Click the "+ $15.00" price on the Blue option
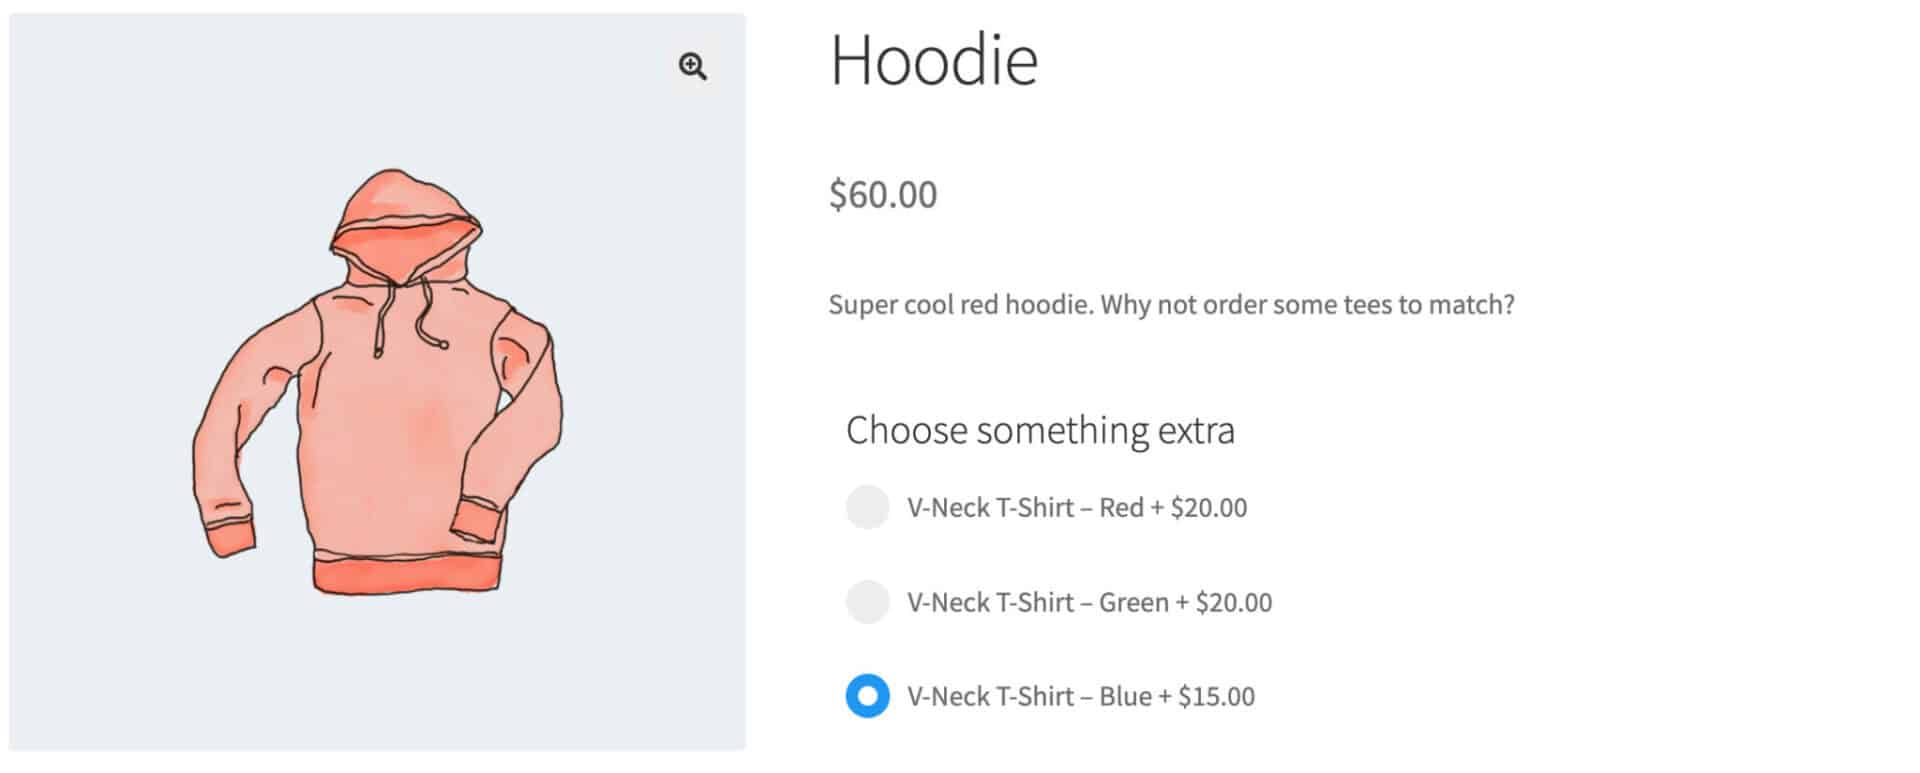Image resolution: width=1920 pixels, height=773 pixels. click(x=1207, y=697)
